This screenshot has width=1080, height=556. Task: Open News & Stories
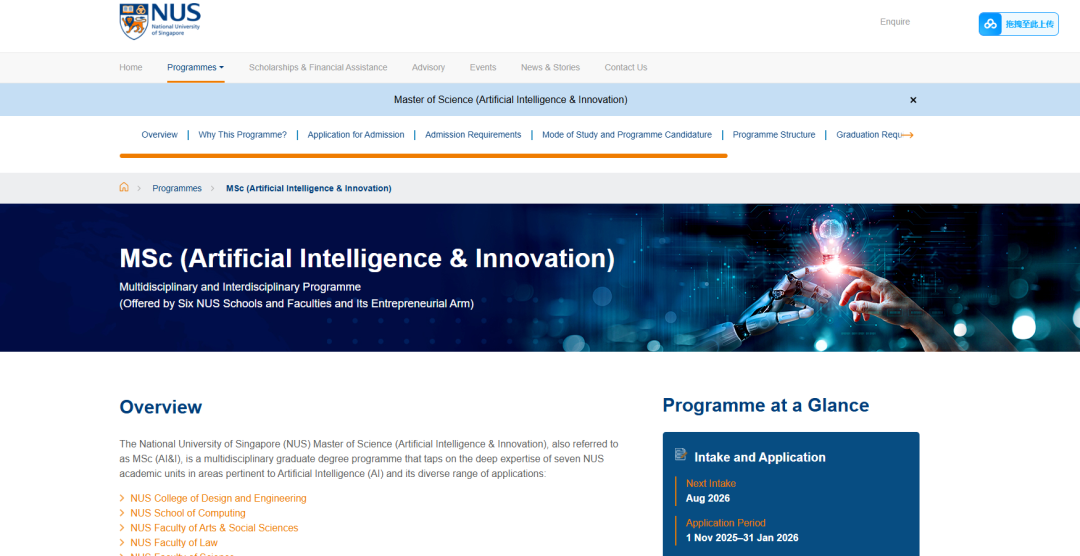coord(550,68)
